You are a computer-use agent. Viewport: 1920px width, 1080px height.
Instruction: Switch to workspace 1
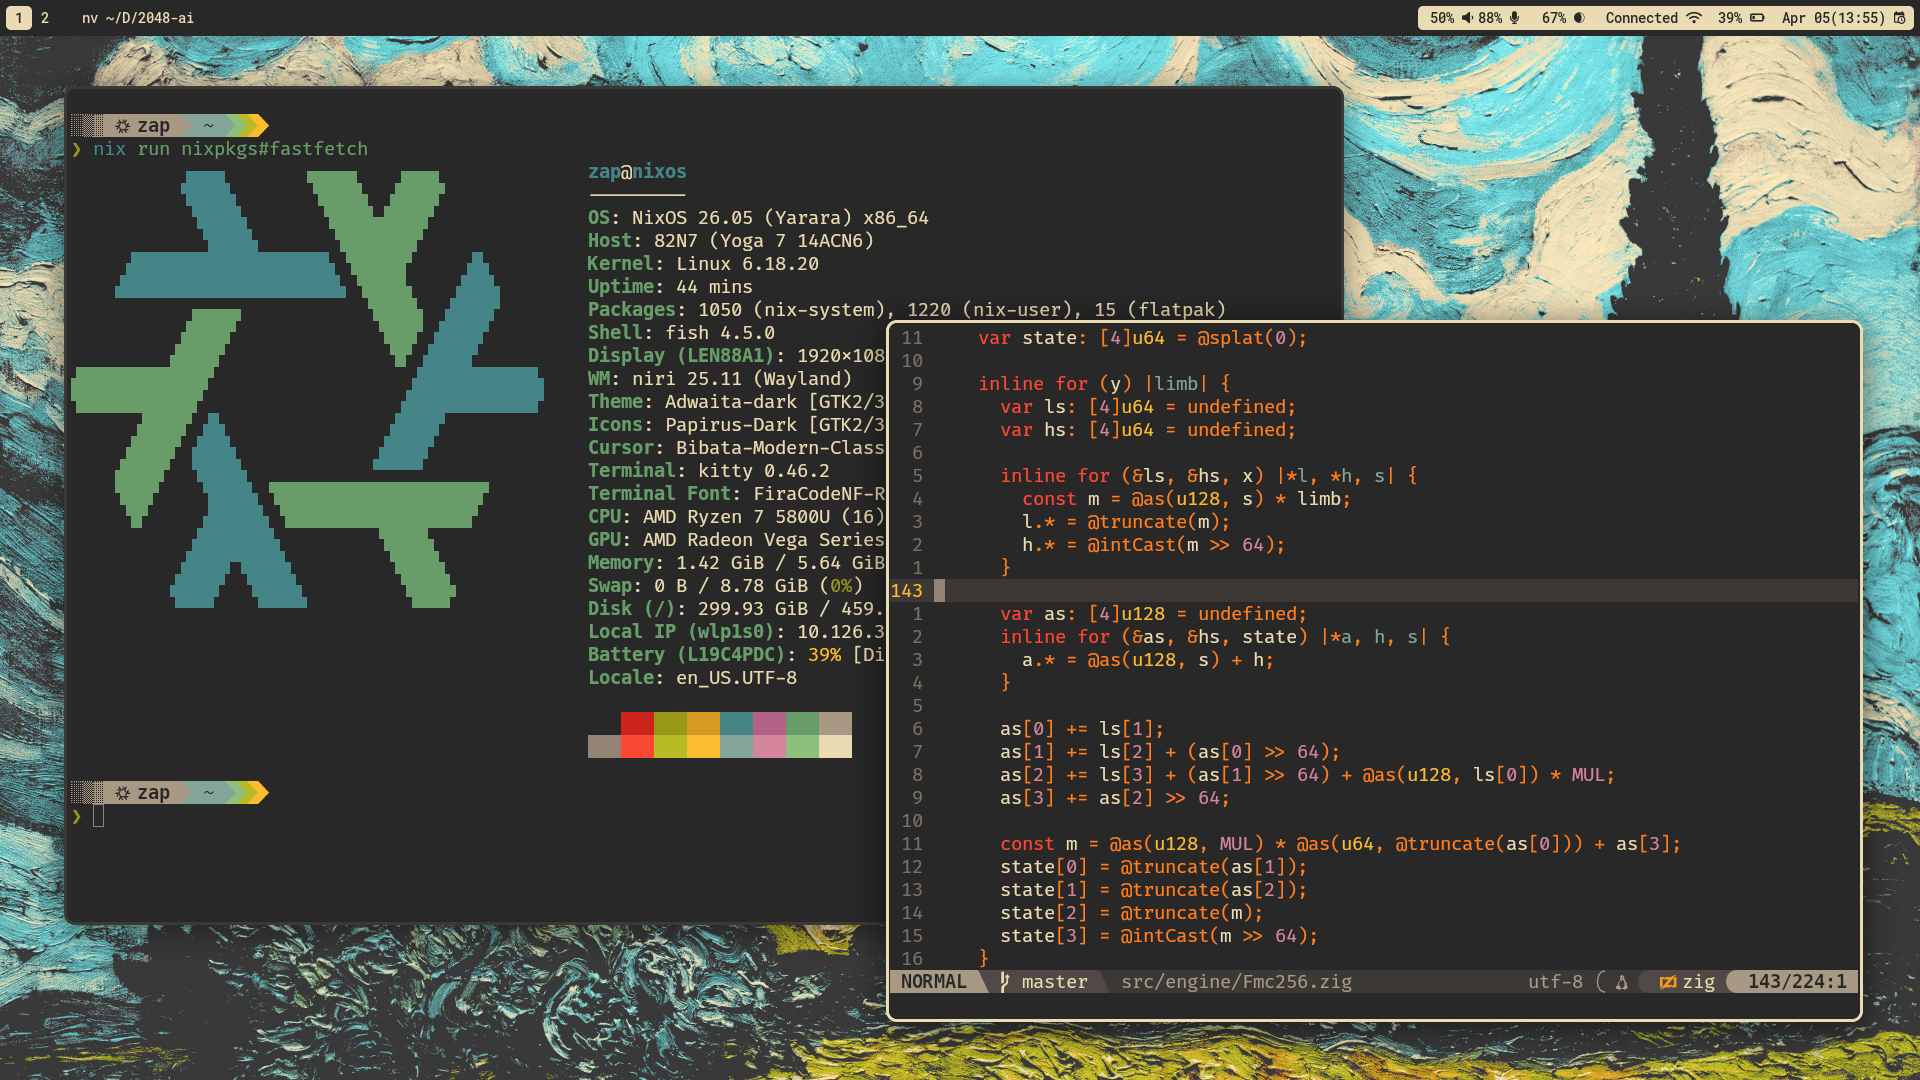(18, 18)
